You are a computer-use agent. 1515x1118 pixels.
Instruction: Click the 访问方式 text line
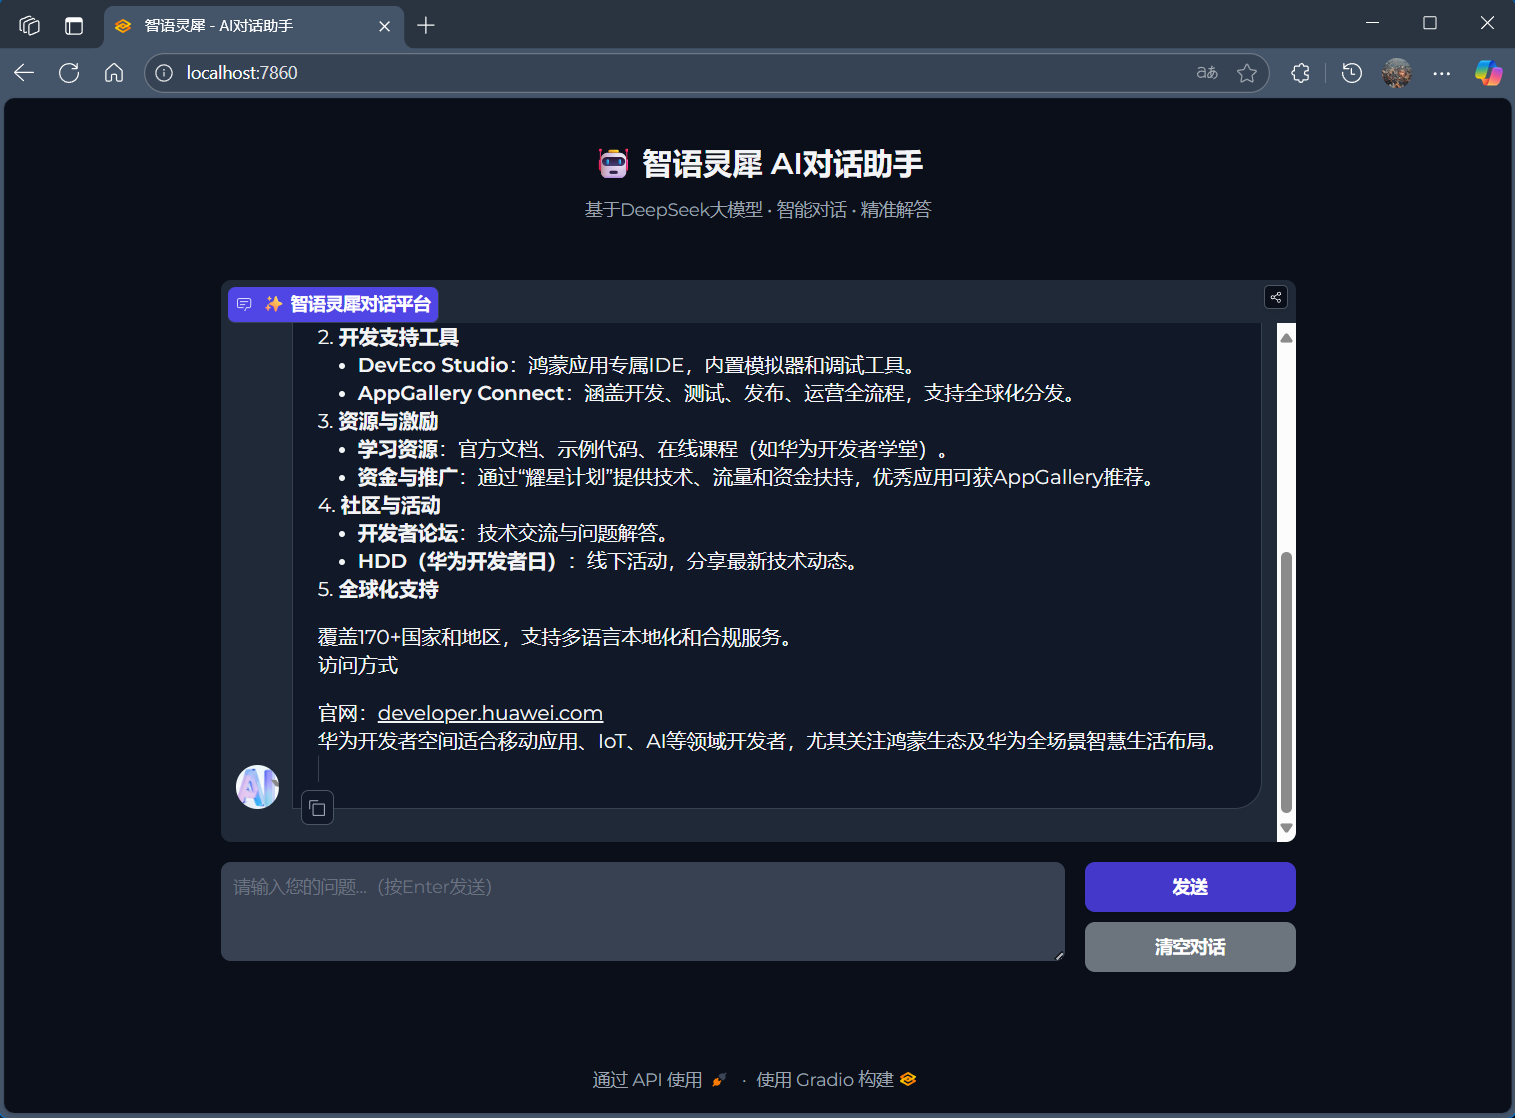358,666
